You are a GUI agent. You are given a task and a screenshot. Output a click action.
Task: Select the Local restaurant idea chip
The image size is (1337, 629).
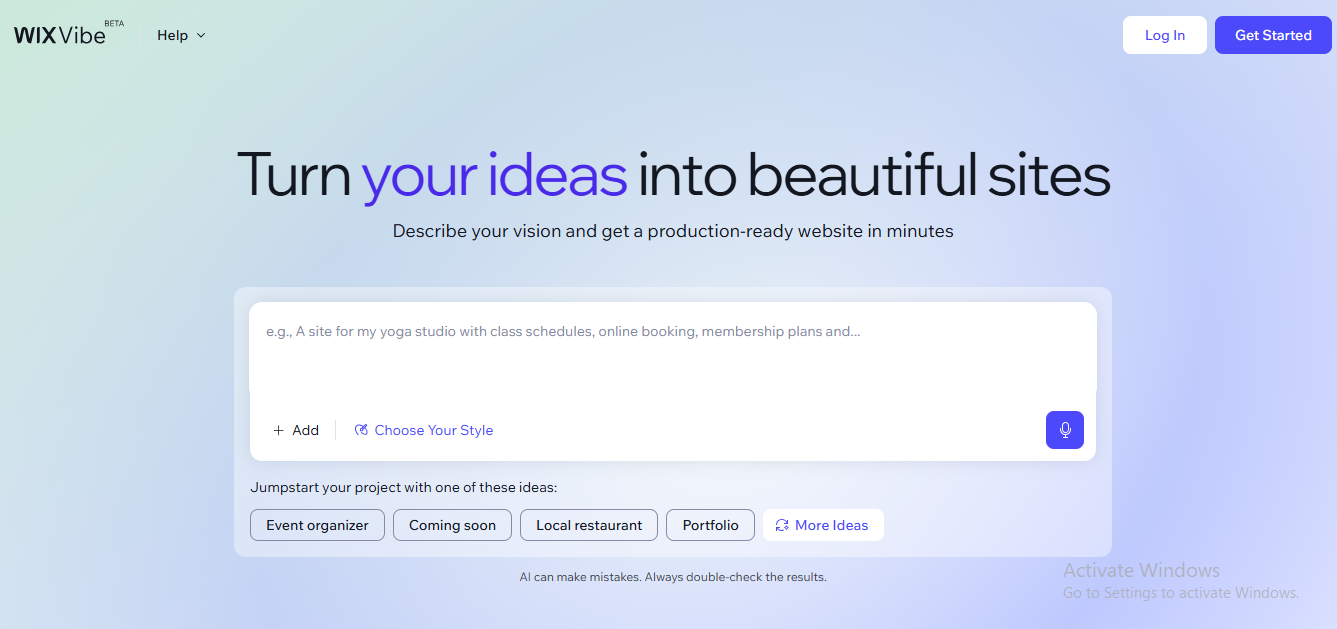[589, 525]
